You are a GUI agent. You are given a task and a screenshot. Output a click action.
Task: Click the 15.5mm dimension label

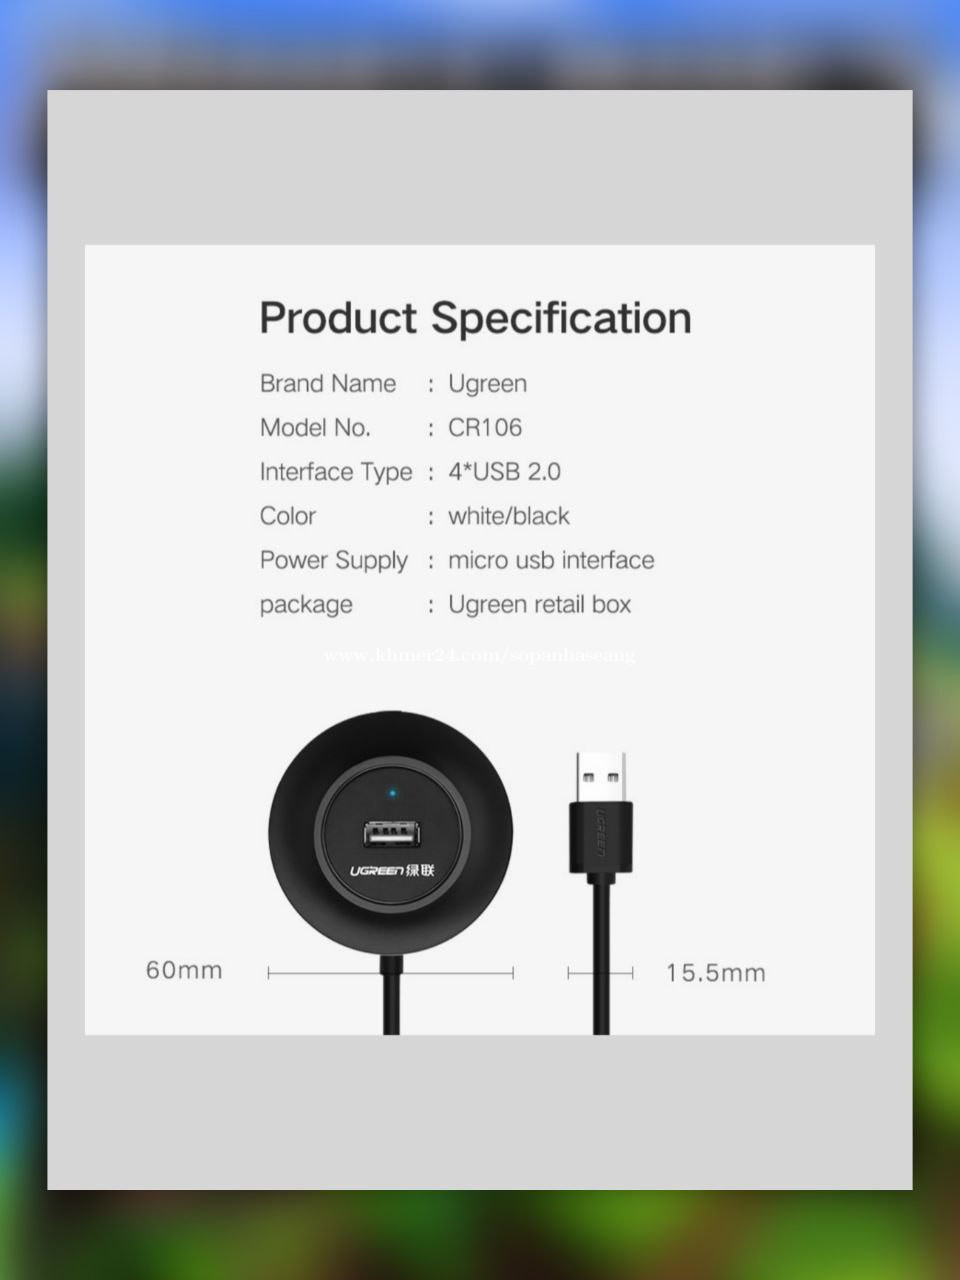(x=716, y=972)
